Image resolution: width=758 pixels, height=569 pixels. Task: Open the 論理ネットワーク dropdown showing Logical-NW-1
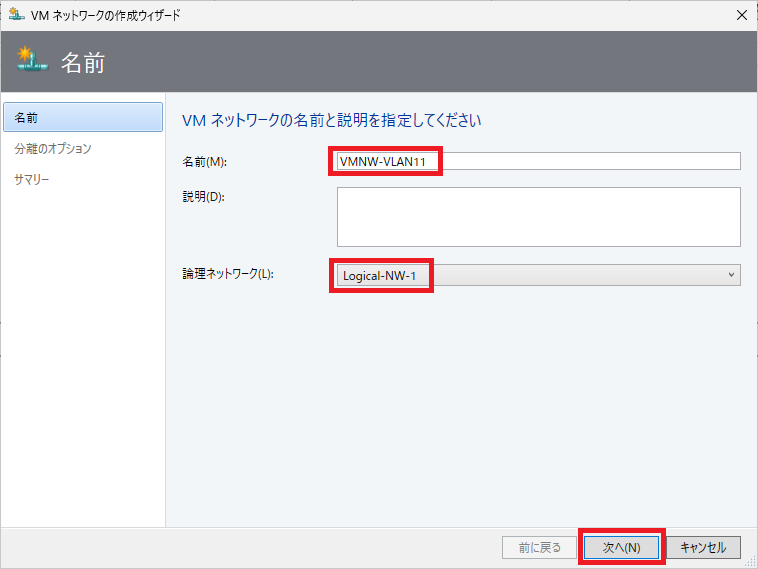(539, 275)
